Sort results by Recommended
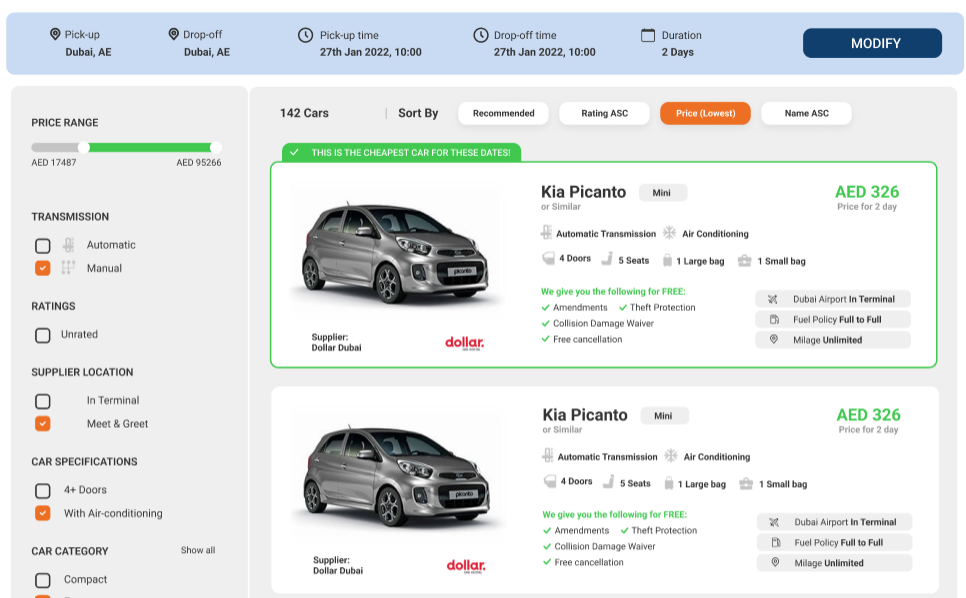This screenshot has width=966, height=598. 503,113
